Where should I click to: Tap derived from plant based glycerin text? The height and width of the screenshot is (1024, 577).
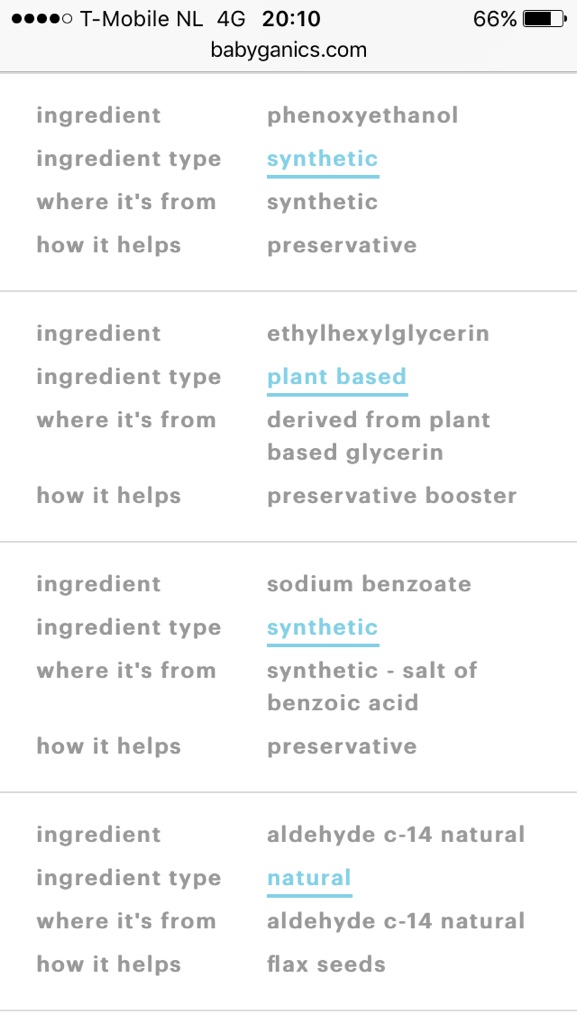point(379,436)
